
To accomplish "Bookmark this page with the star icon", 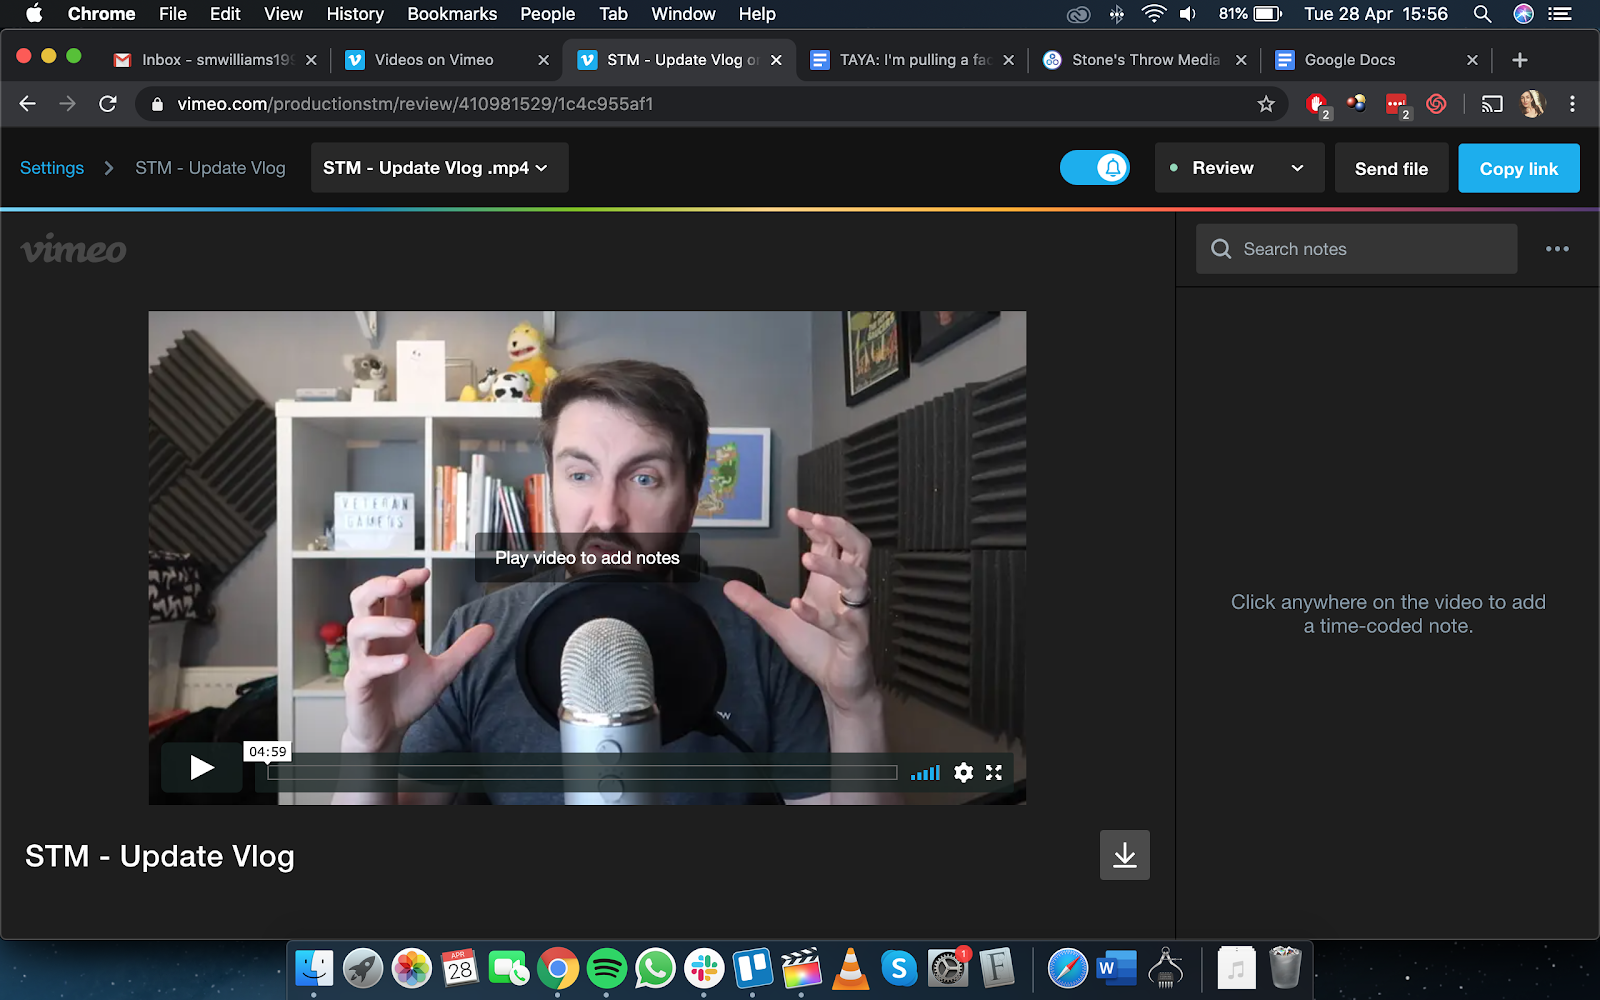I will (x=1266, y=104).
